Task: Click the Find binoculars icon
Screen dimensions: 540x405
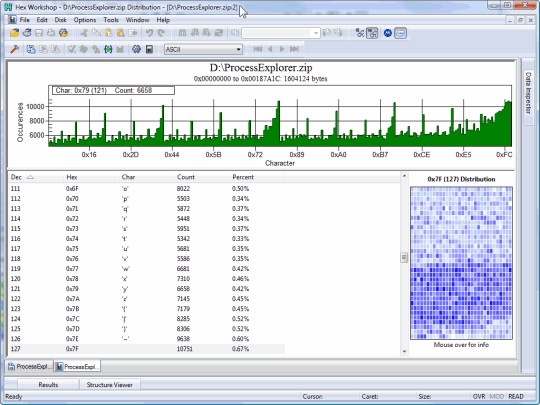Action: 182,33
